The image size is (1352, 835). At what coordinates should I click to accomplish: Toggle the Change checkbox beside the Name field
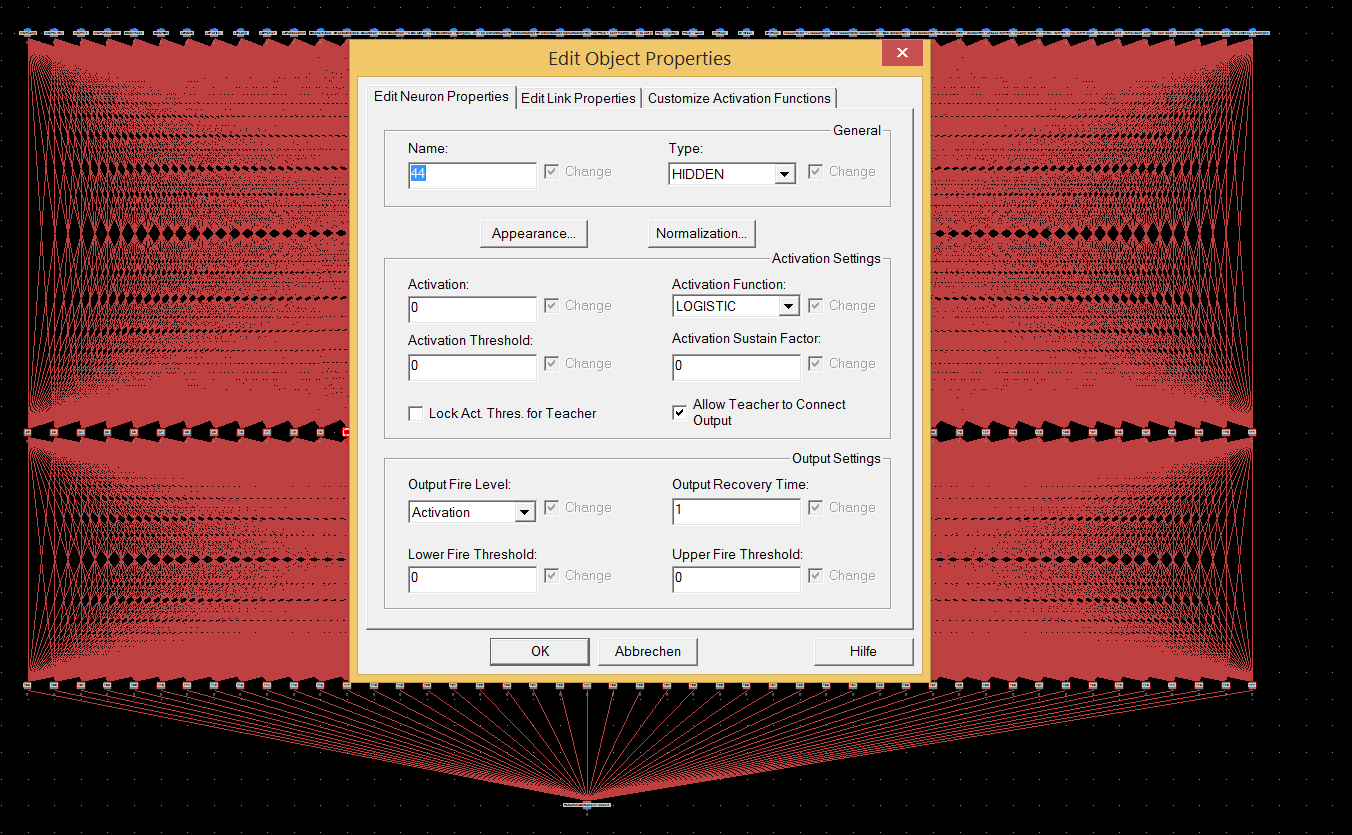click(552, 172)
